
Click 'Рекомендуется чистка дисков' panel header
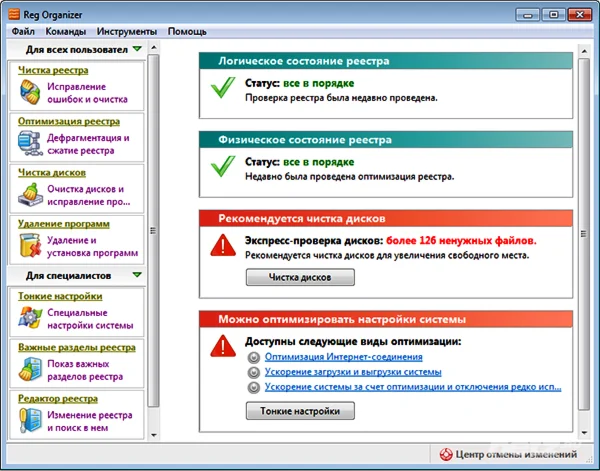[x=386, y=219]
